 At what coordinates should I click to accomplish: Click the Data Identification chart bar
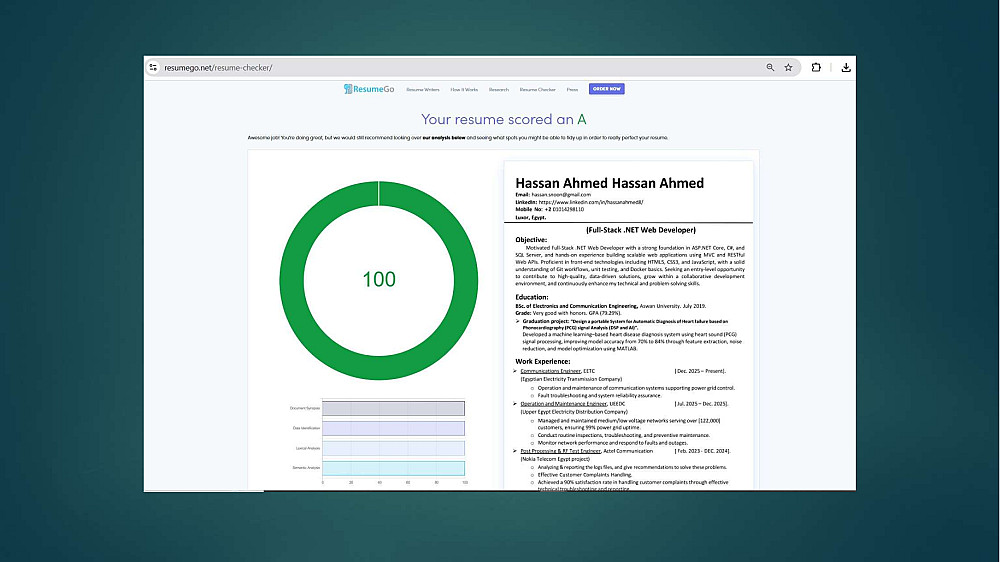click(x=393, y=428)
